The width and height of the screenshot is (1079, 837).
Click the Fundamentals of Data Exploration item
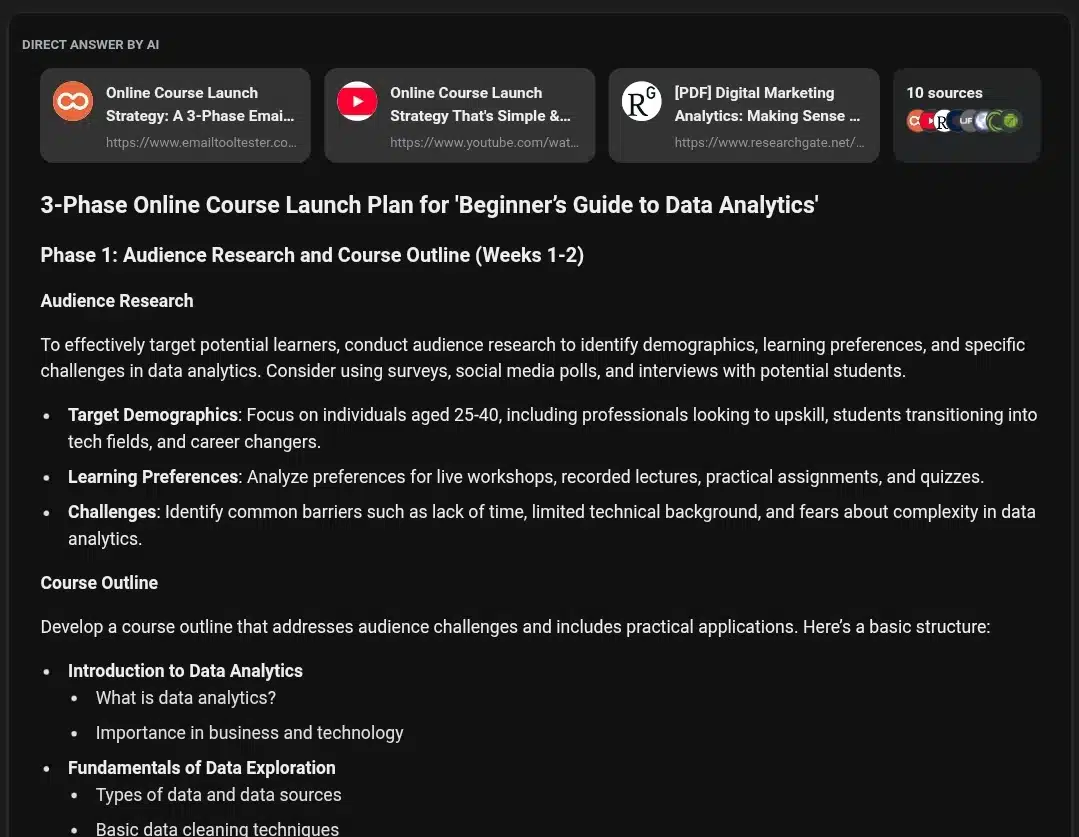[201, 768]
